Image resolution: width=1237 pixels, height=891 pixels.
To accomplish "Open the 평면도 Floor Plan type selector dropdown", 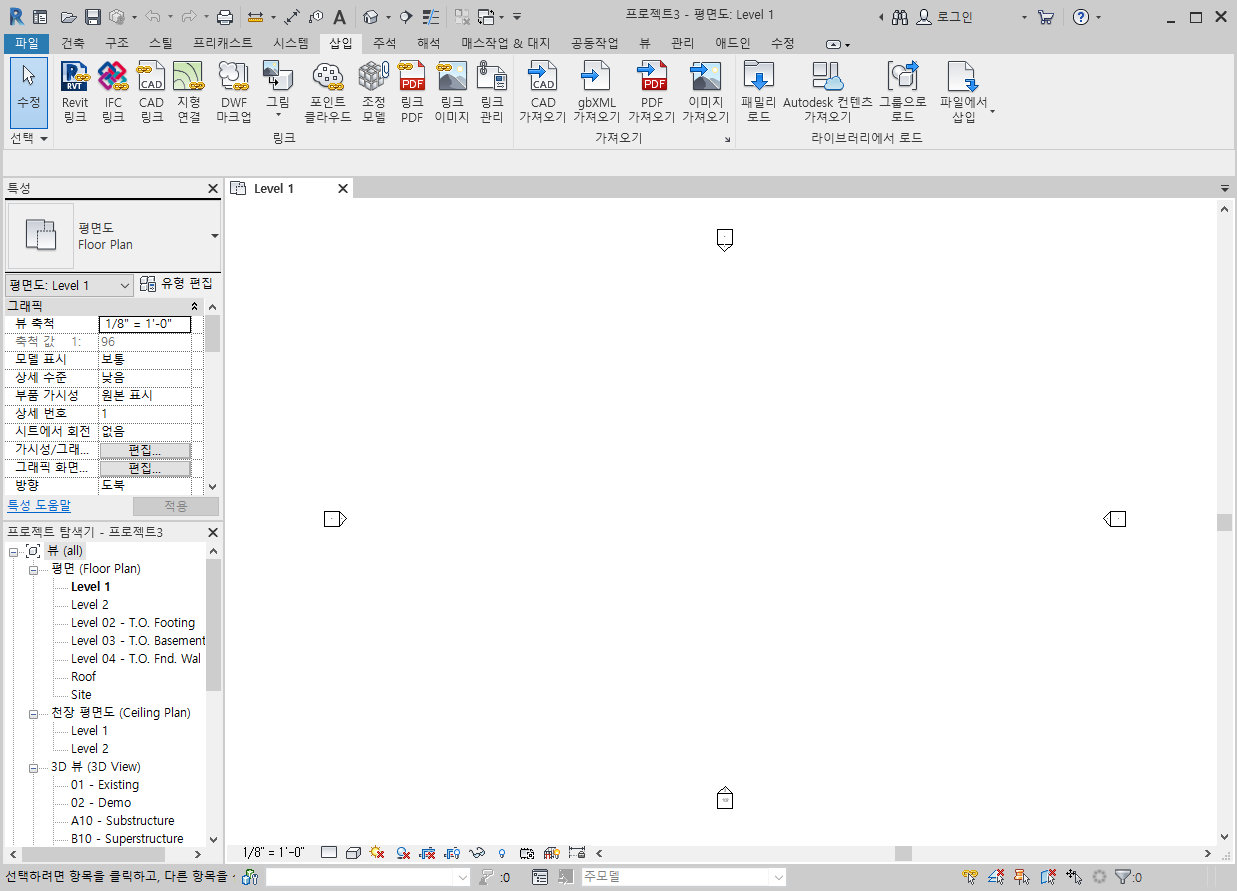I will pos(215,236).
